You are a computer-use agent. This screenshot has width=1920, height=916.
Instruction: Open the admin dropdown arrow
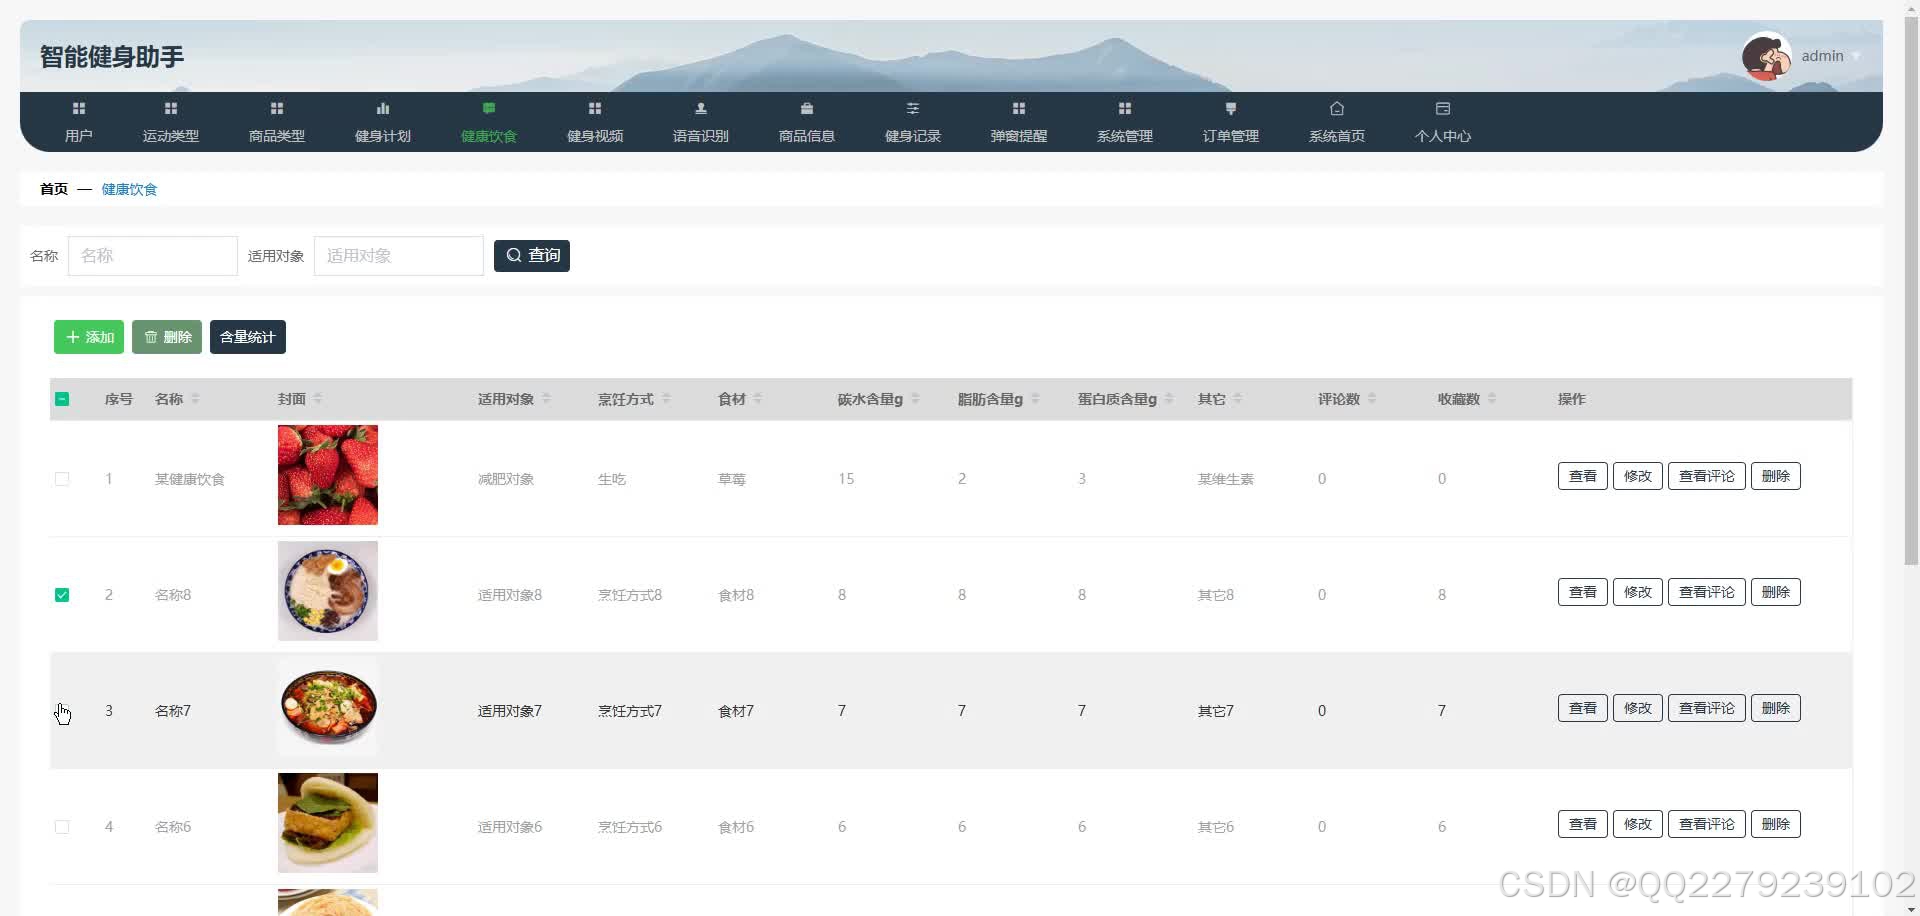tap(1856, 56)
